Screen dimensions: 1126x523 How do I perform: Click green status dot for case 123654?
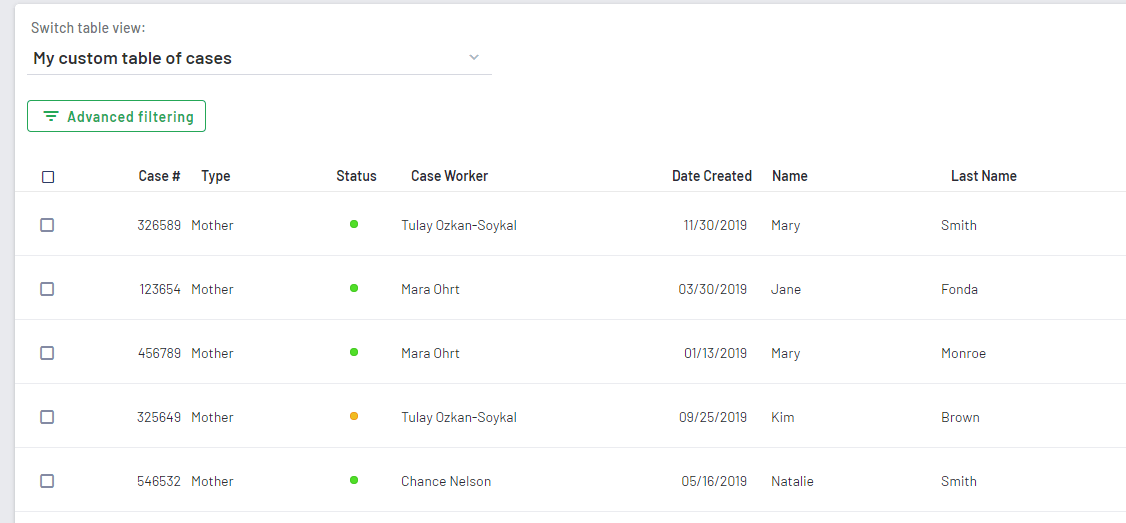pyautogui.click(x=354, y=288)
